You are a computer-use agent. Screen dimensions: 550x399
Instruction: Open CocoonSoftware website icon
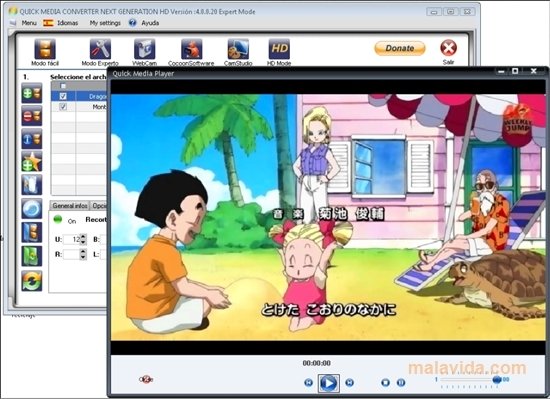point(191,49)
